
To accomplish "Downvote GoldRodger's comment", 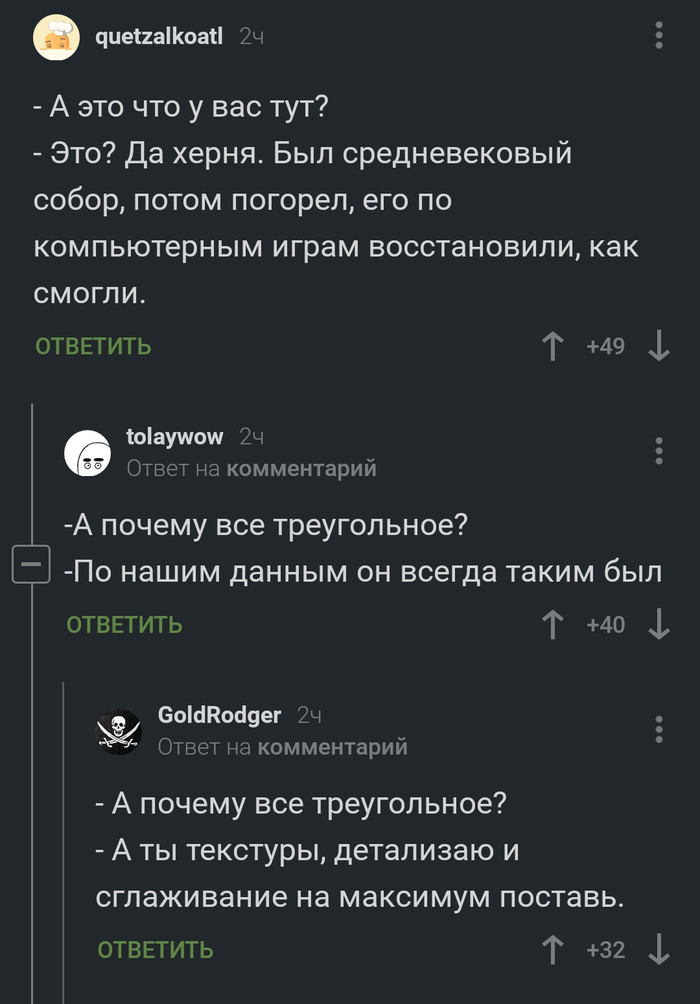I will click(x=658, y=949).
